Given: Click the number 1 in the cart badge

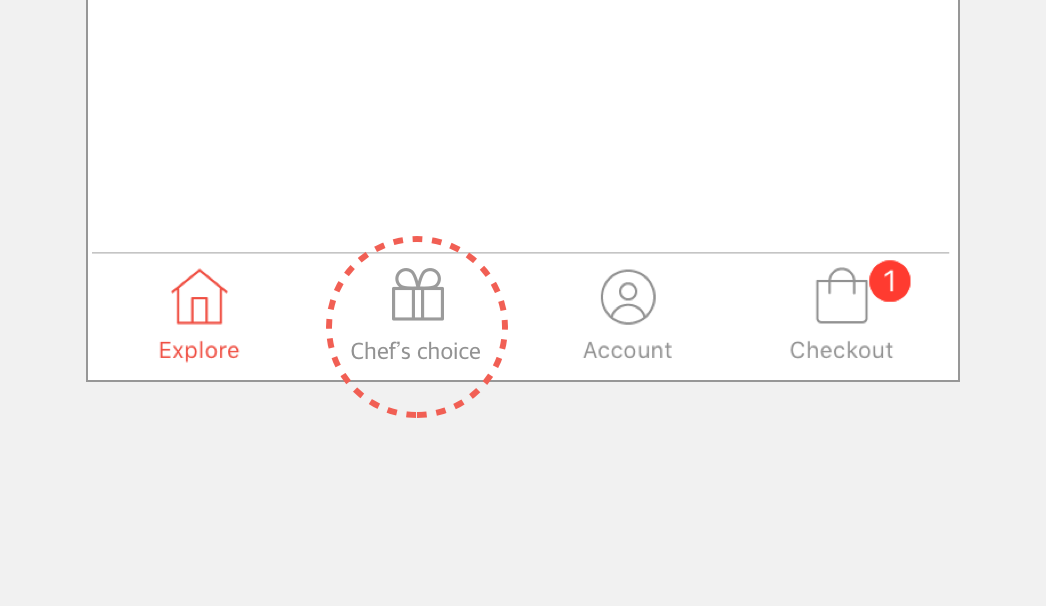Looking at the screenshot, I should [890, 281].
